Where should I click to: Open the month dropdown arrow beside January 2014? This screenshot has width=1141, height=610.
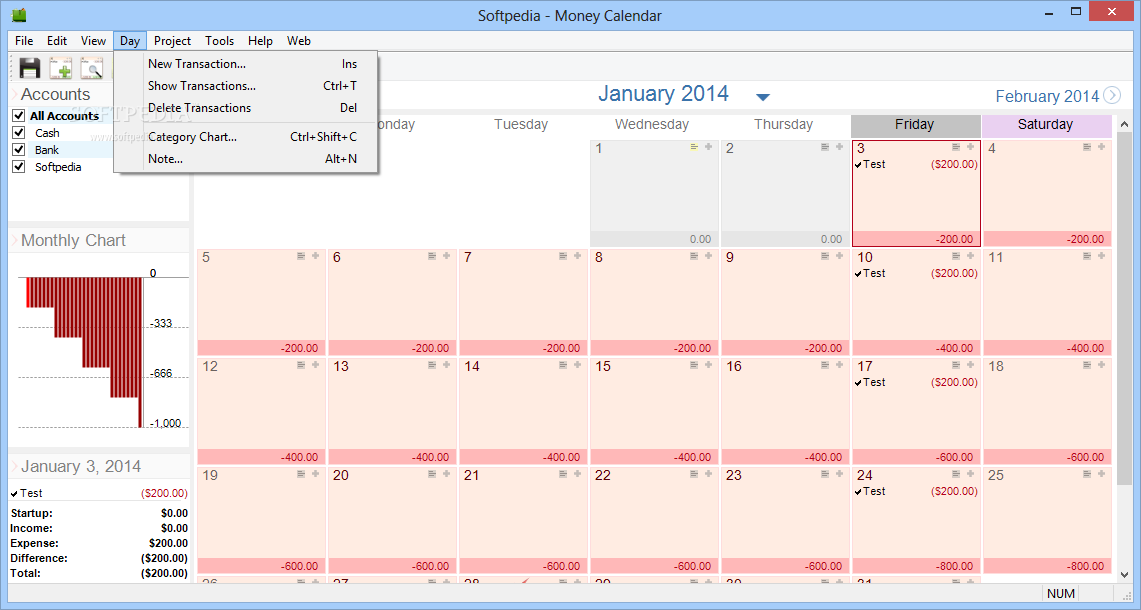(763, 97)
